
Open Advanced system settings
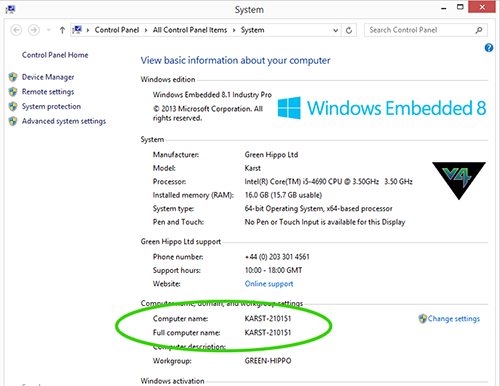[64, 121]
